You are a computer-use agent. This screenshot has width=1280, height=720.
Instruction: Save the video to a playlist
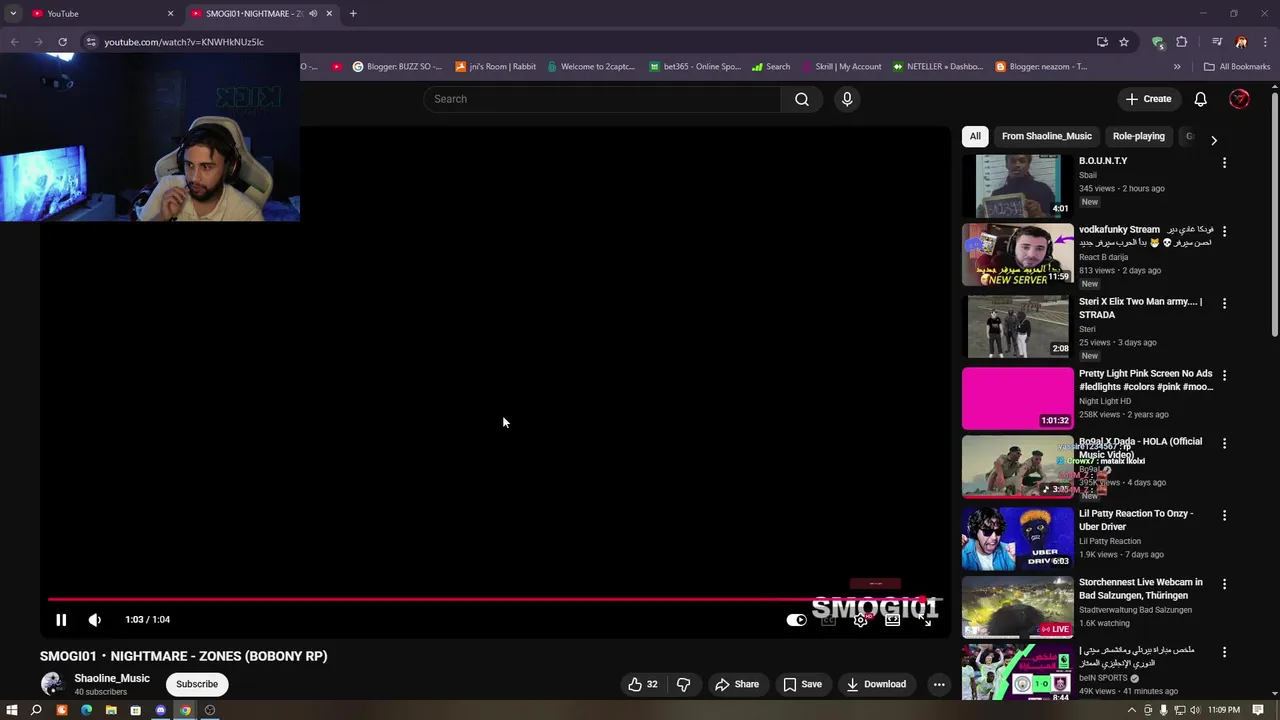point(802,685)
